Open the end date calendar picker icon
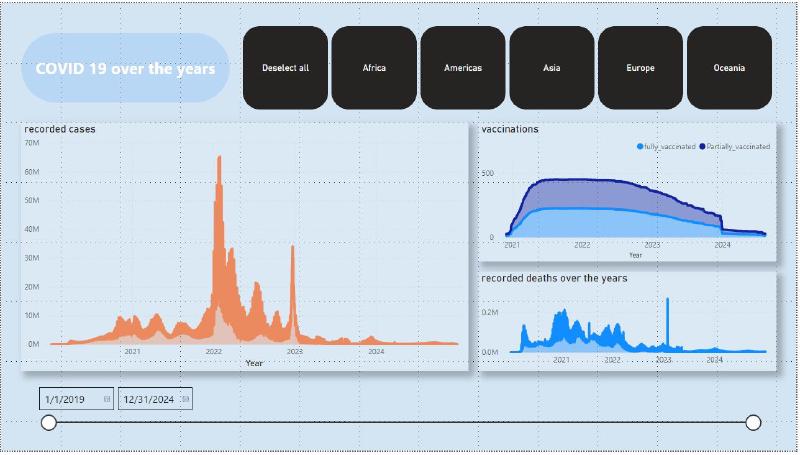 click(185, 399)
